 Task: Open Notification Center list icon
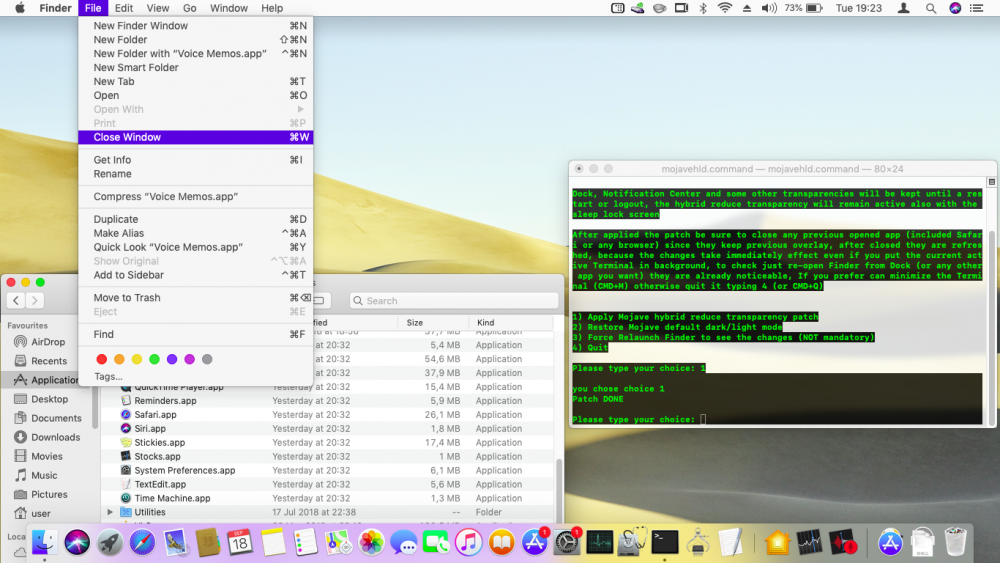coord(976,8)
